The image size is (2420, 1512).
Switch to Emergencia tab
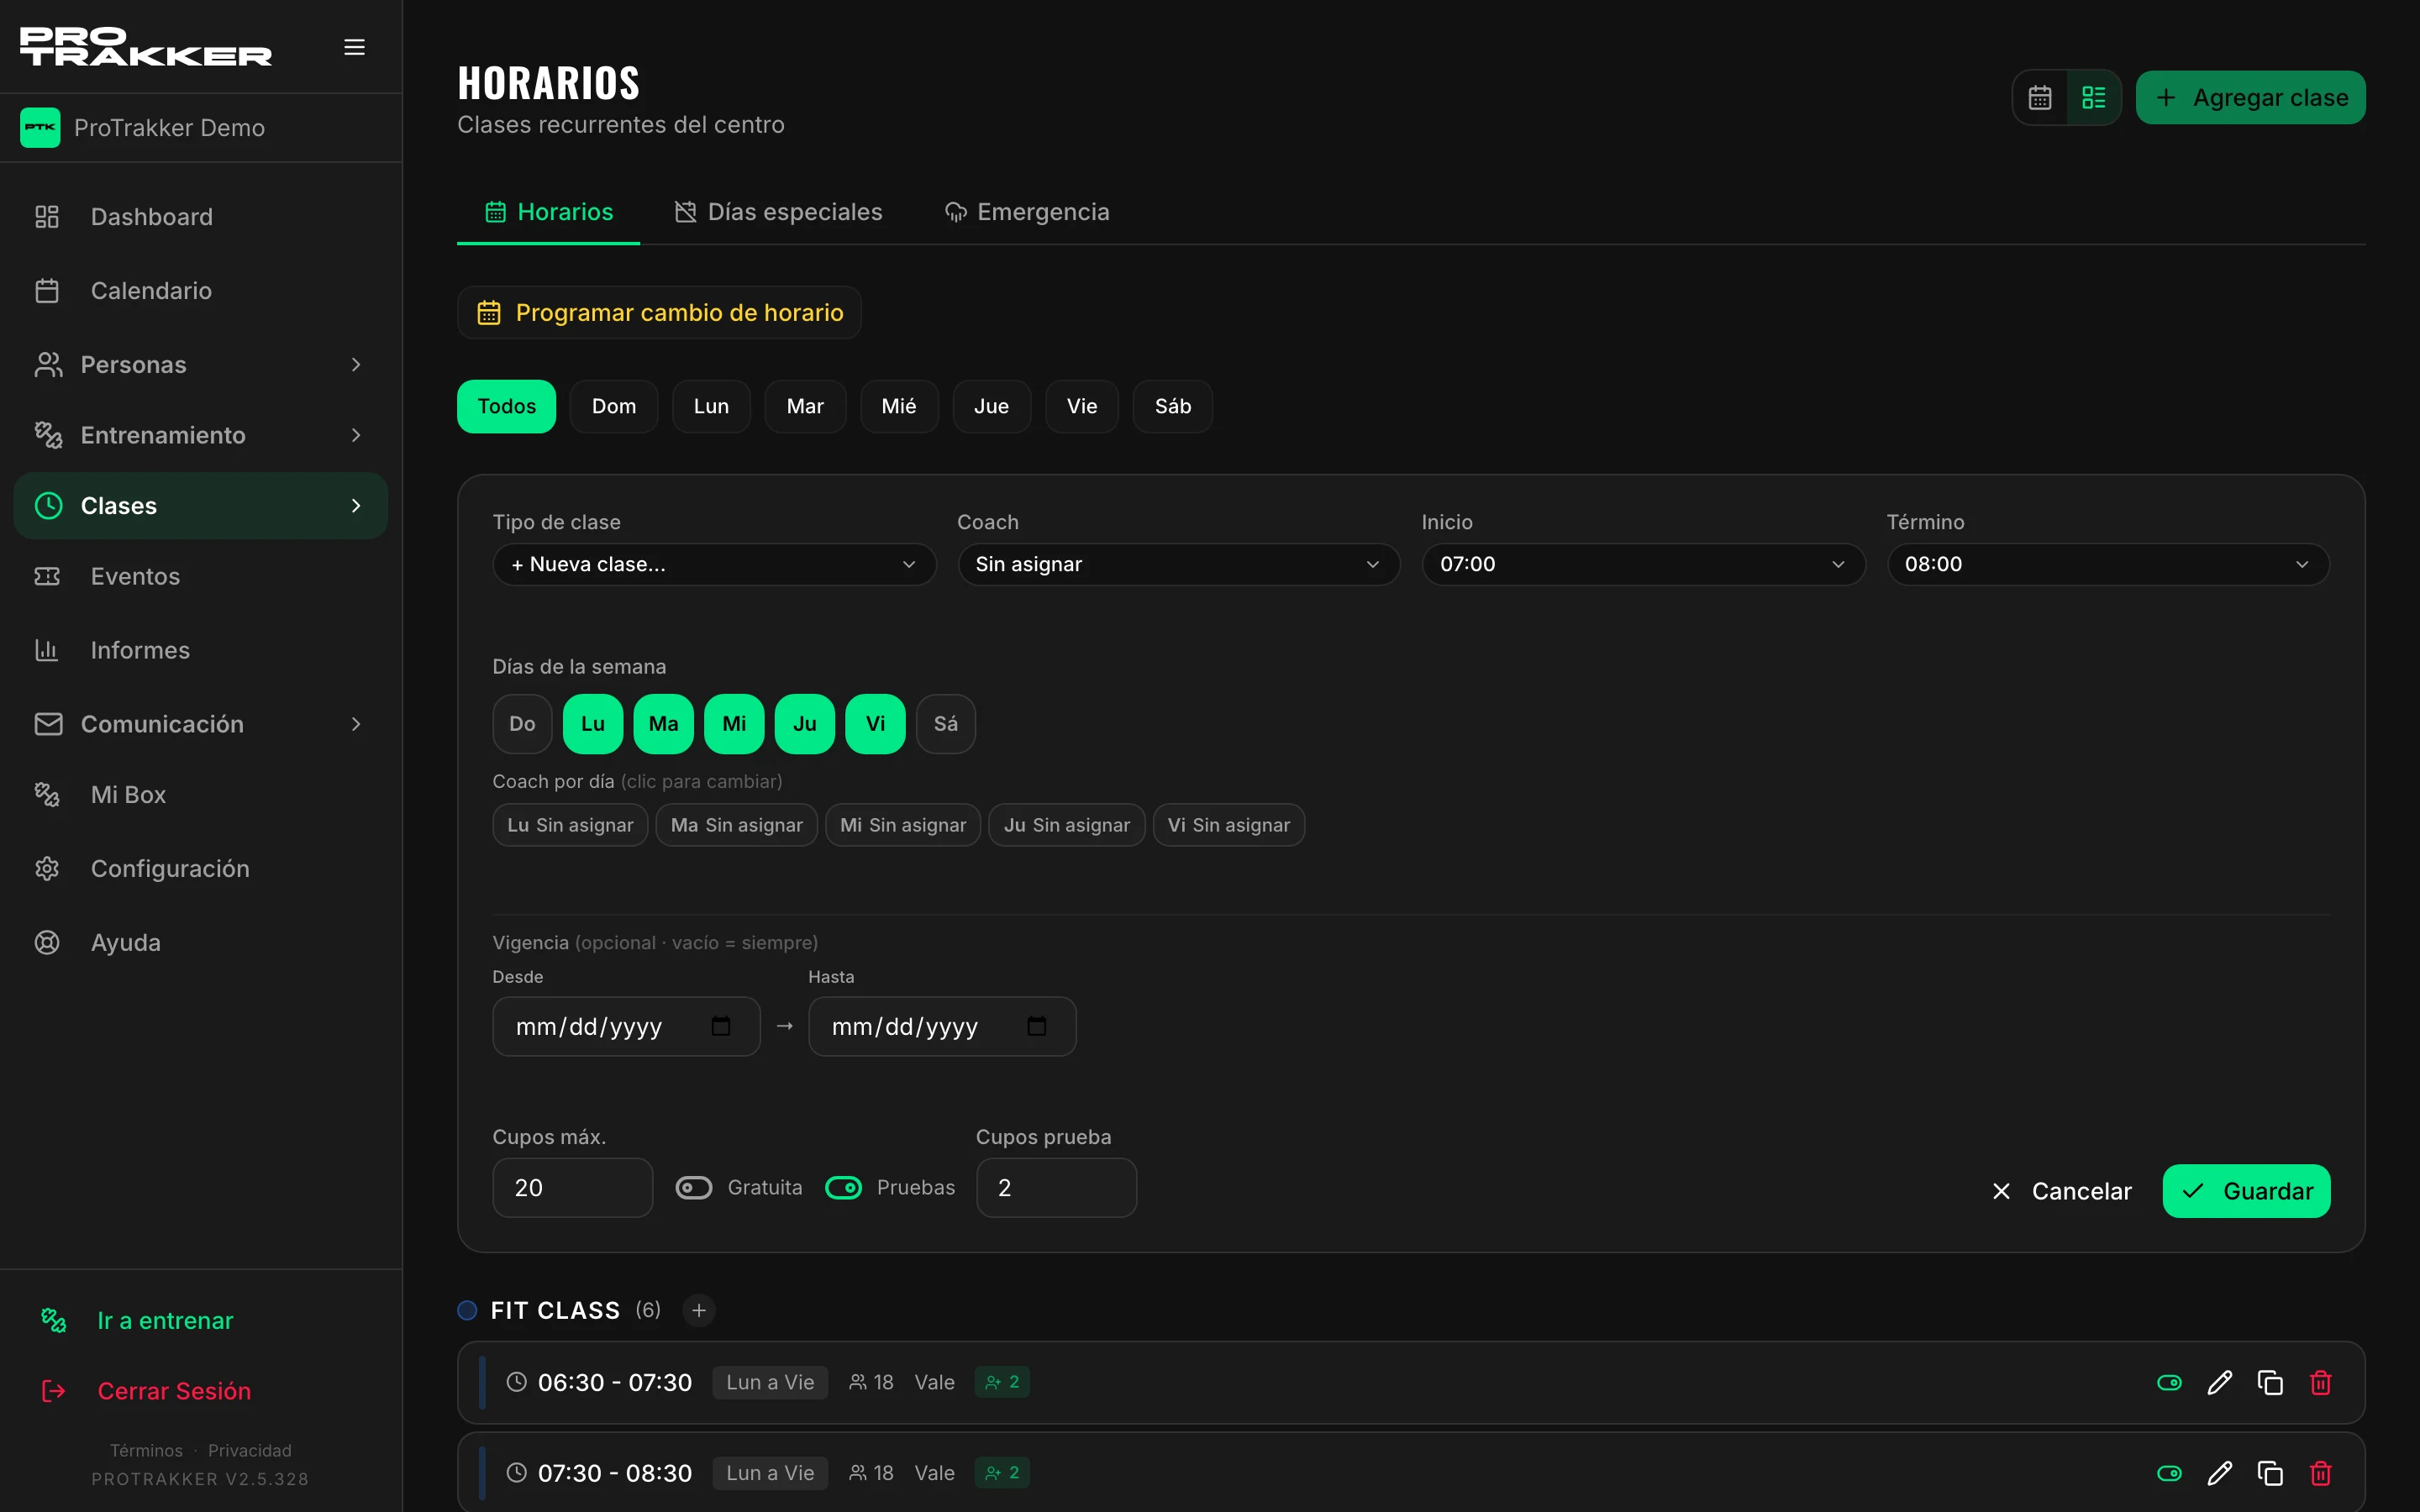point(1027,212)
